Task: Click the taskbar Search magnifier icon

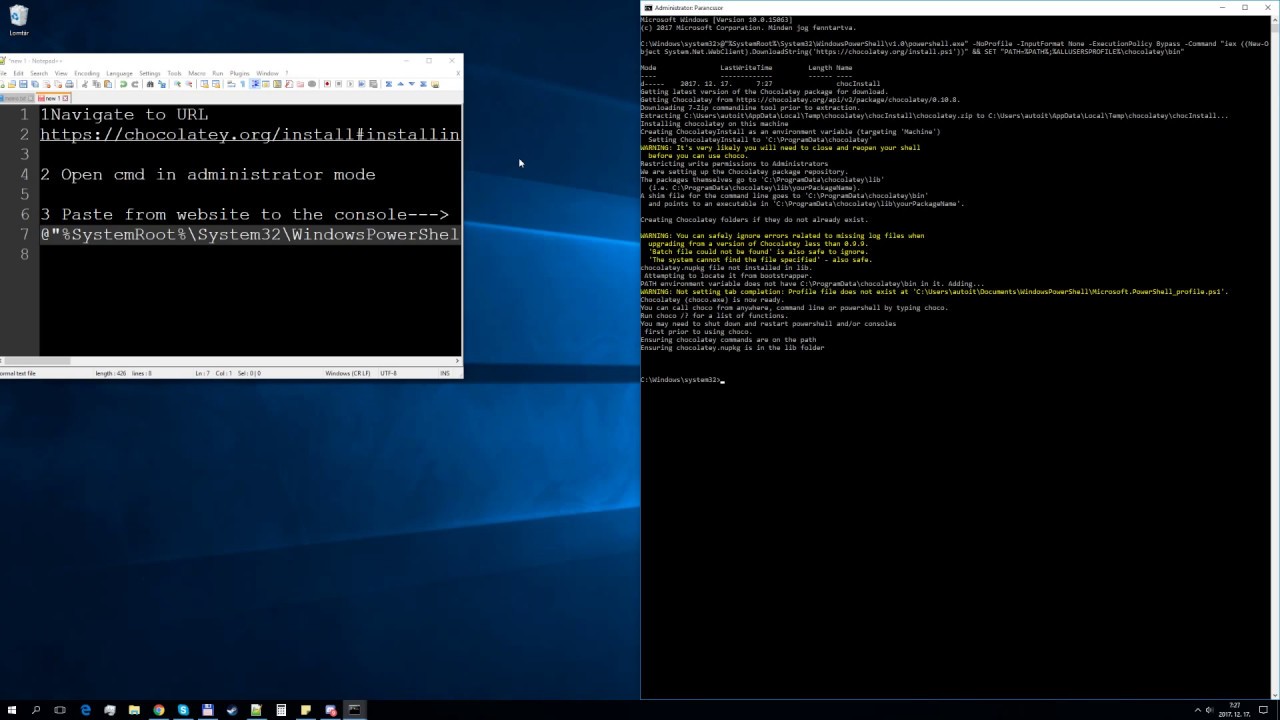Action: point(36,710)
